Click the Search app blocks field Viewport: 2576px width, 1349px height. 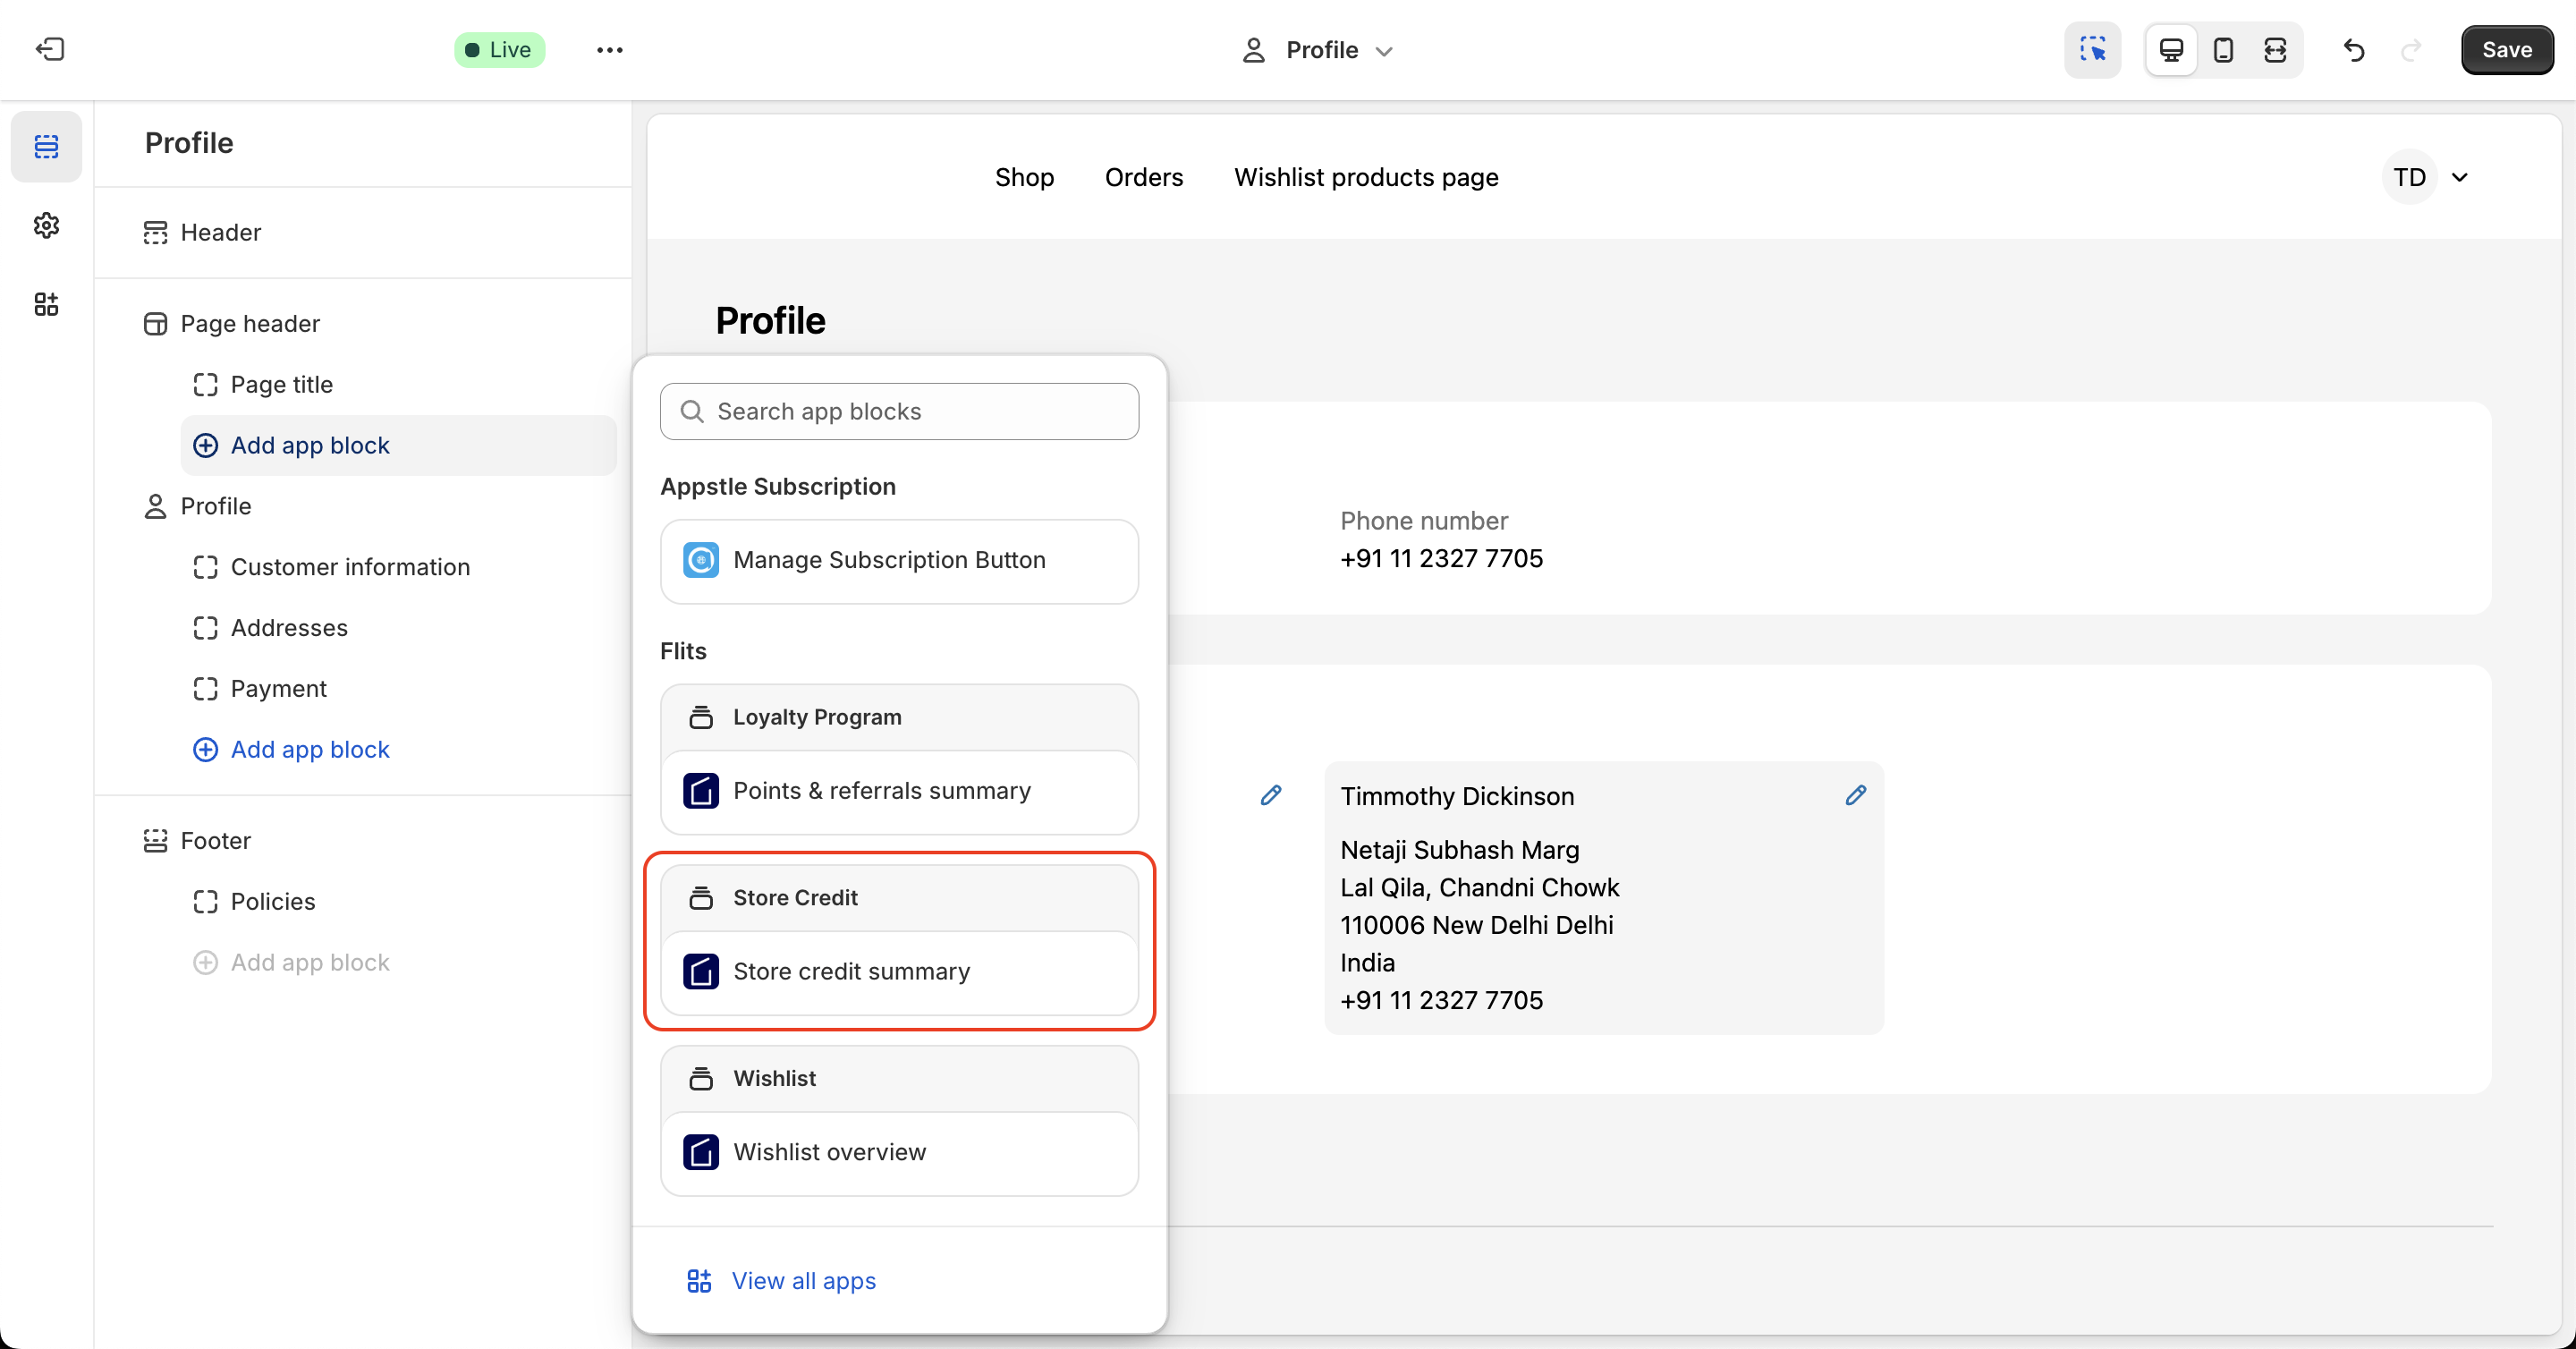click(x=898, y=411)
